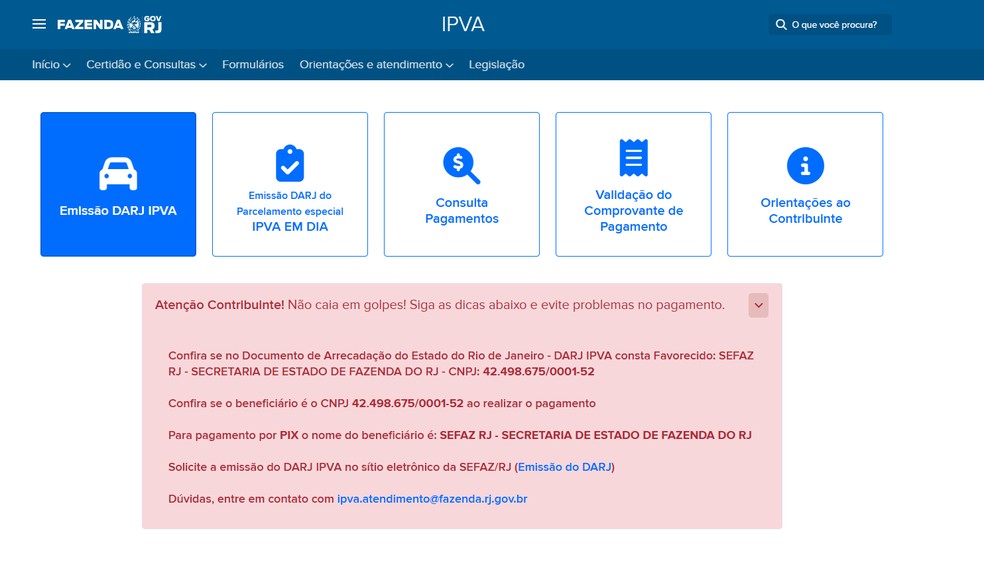Viewport: 984px width, 561px height.
Task: Expand Orientações e atendimento dropdown
Action: click(x=376, y=65)
